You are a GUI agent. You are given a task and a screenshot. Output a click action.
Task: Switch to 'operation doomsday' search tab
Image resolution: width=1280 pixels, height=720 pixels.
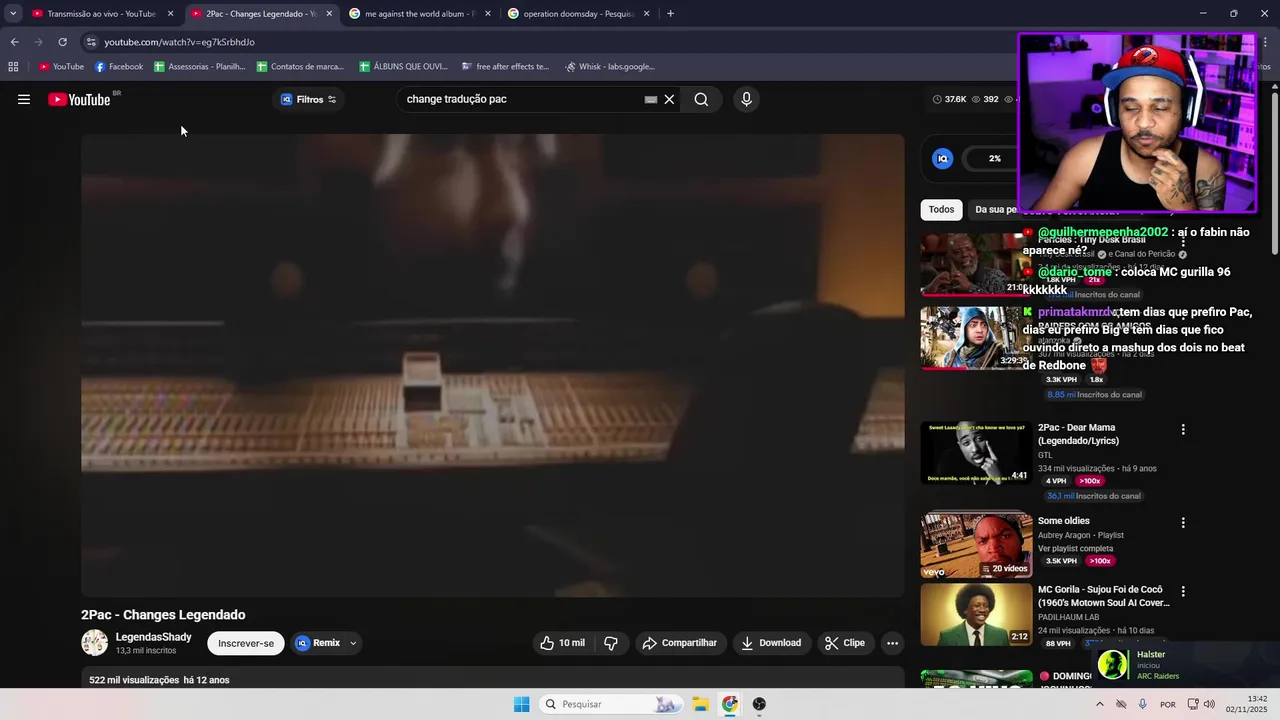pyautogui.click(x=577, y=14)
